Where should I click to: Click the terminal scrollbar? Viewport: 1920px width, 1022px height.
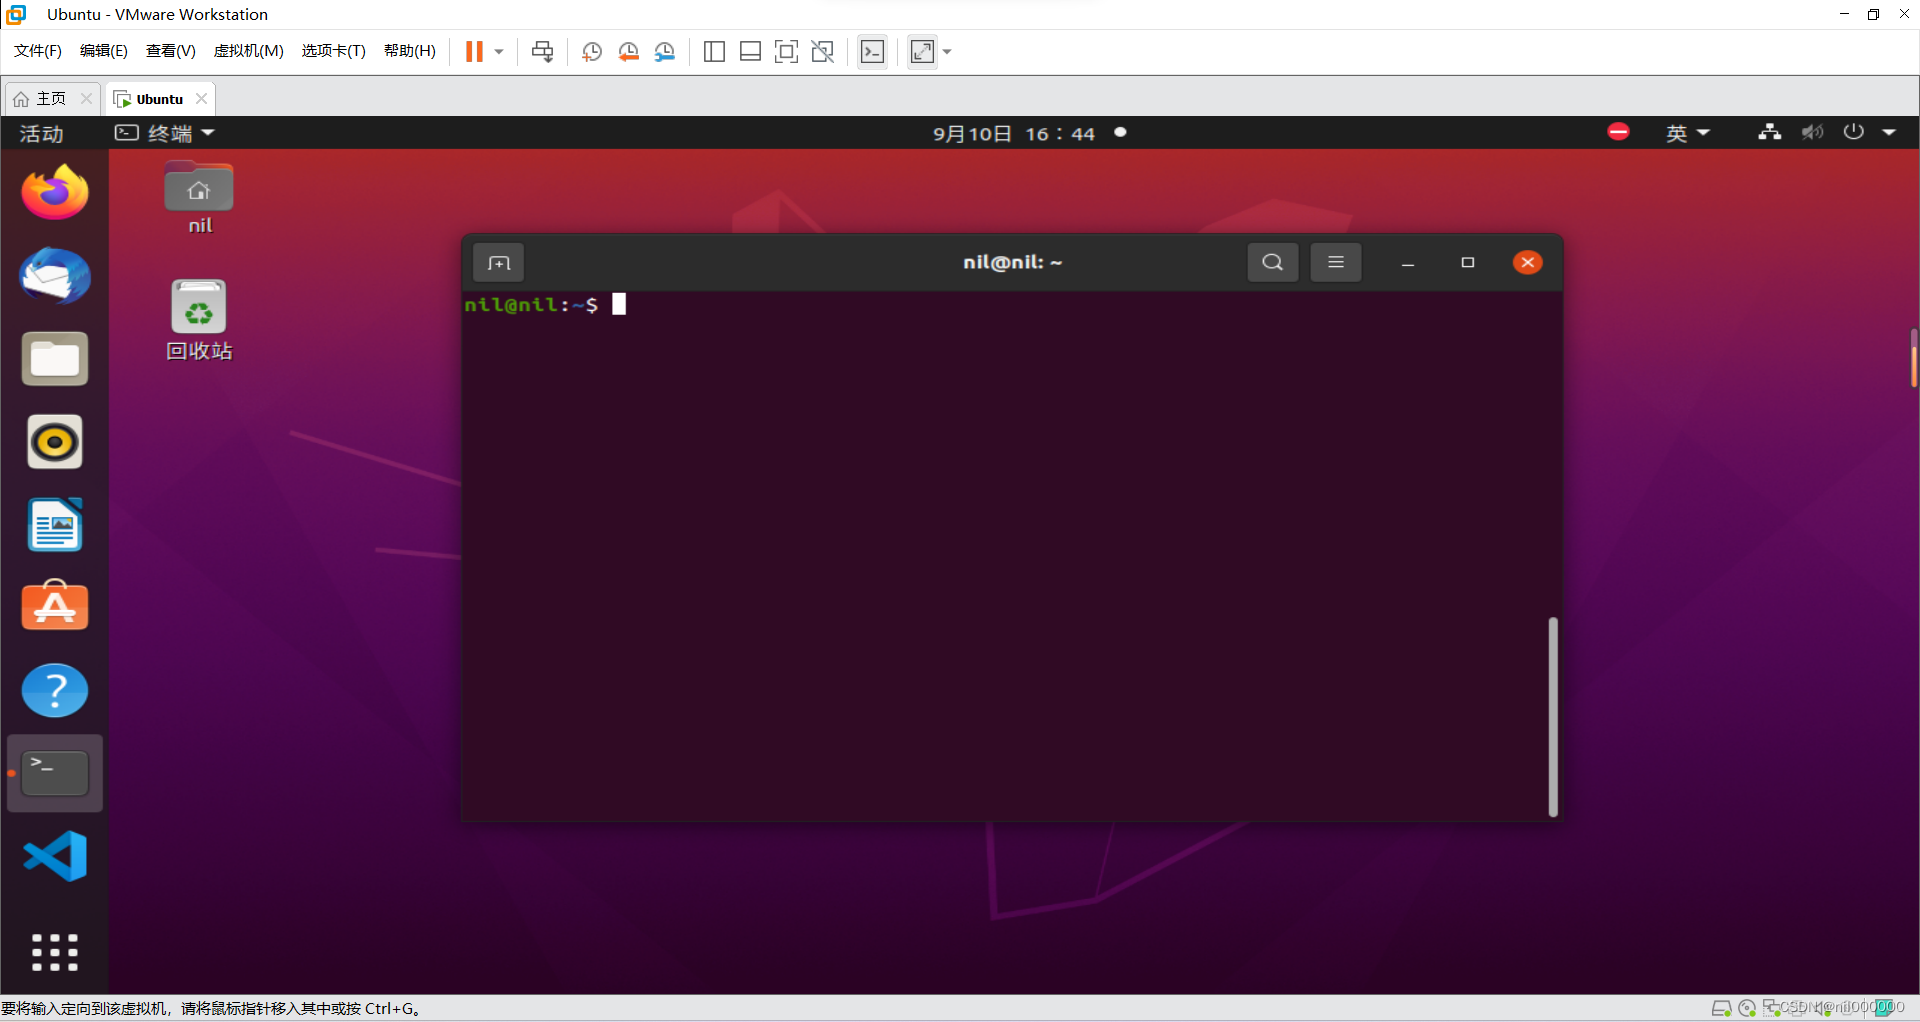pos(1553,716)
